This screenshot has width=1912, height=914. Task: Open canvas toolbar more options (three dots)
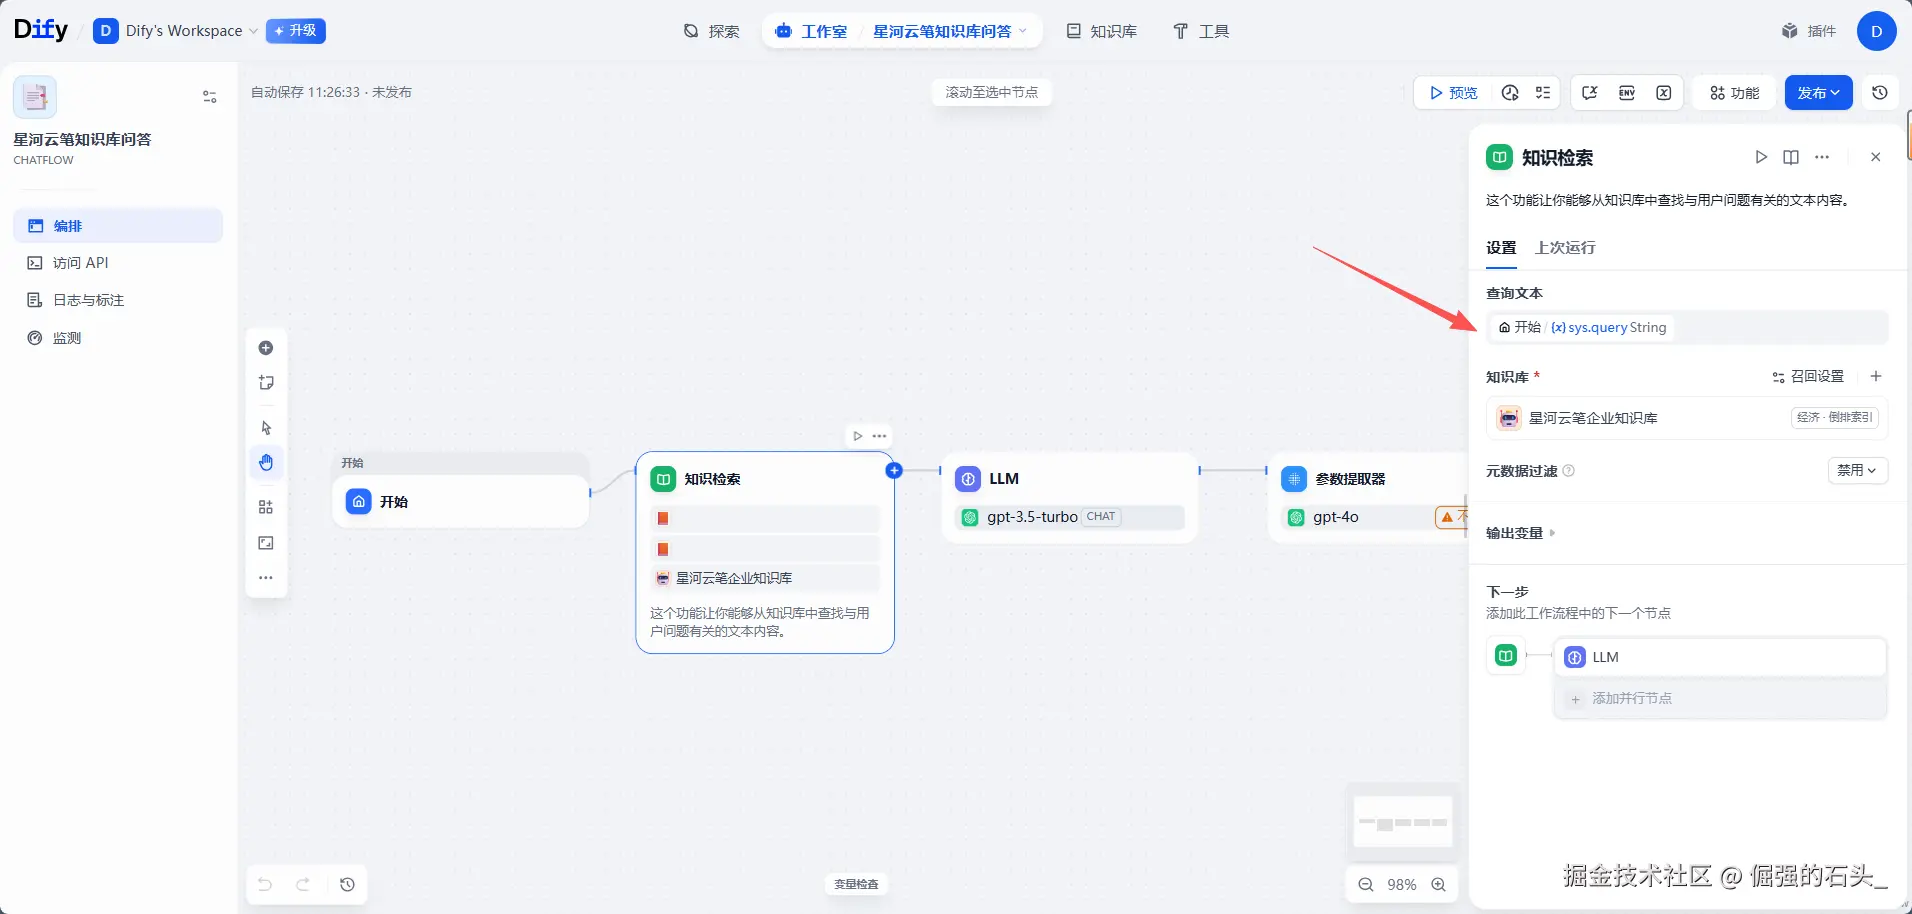(266, 578)
